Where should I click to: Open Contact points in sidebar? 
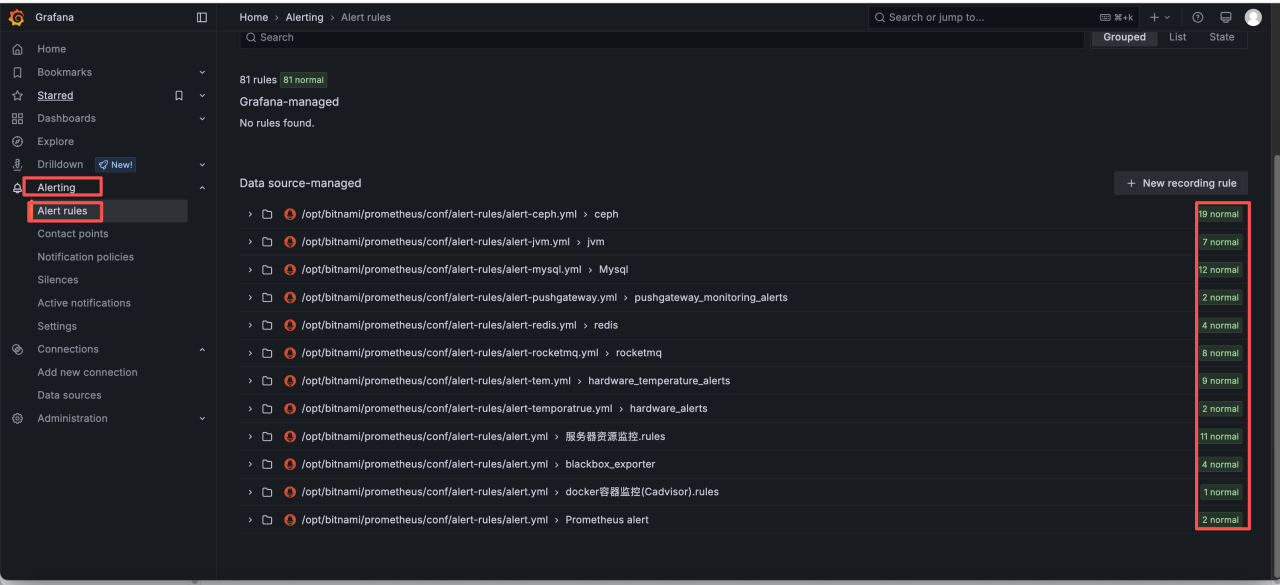click(x=73, y=234)
